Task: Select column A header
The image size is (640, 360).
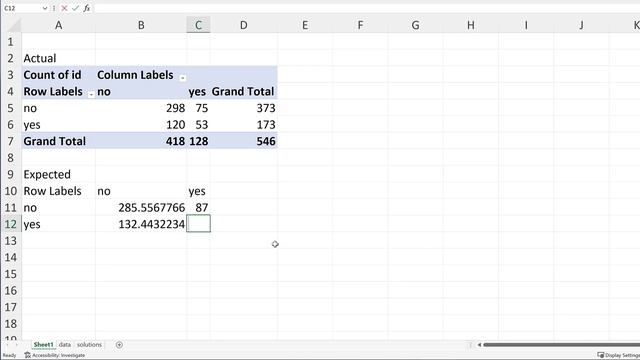Action: click(x=58, y=25)
